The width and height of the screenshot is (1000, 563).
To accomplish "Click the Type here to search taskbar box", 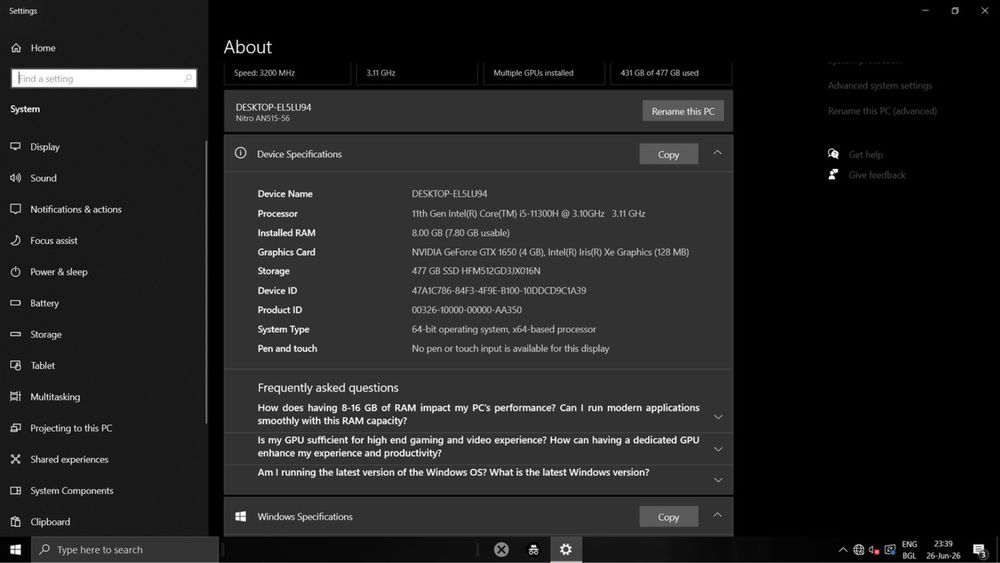I will point(125,550).
